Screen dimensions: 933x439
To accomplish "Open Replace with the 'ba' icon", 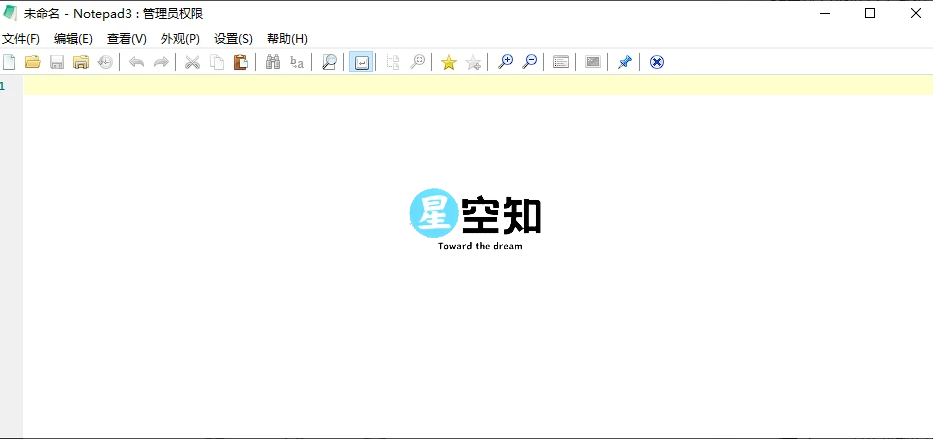I will pyautogui.click(x=297, y=62).
